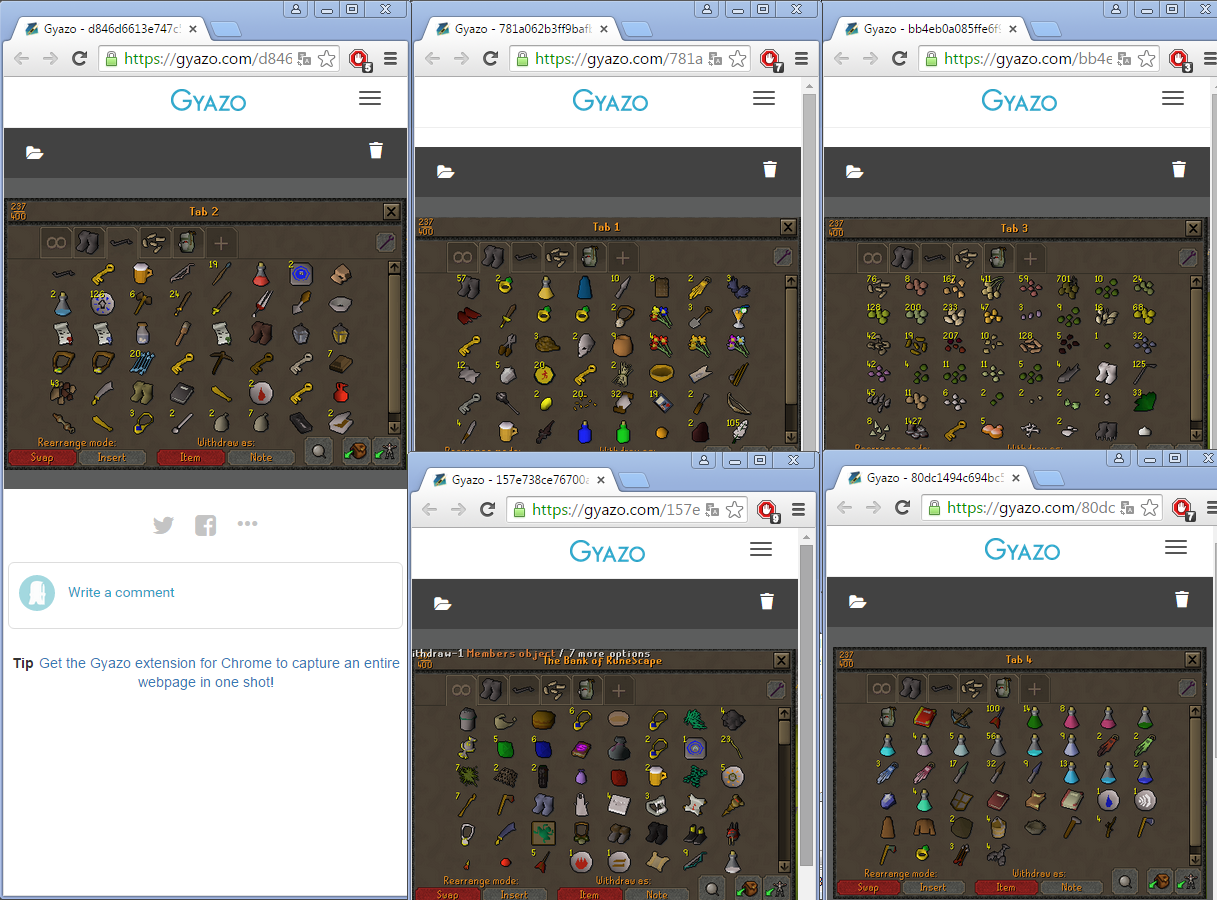Open new tab button in 157e window

click(x=633, y=480)
